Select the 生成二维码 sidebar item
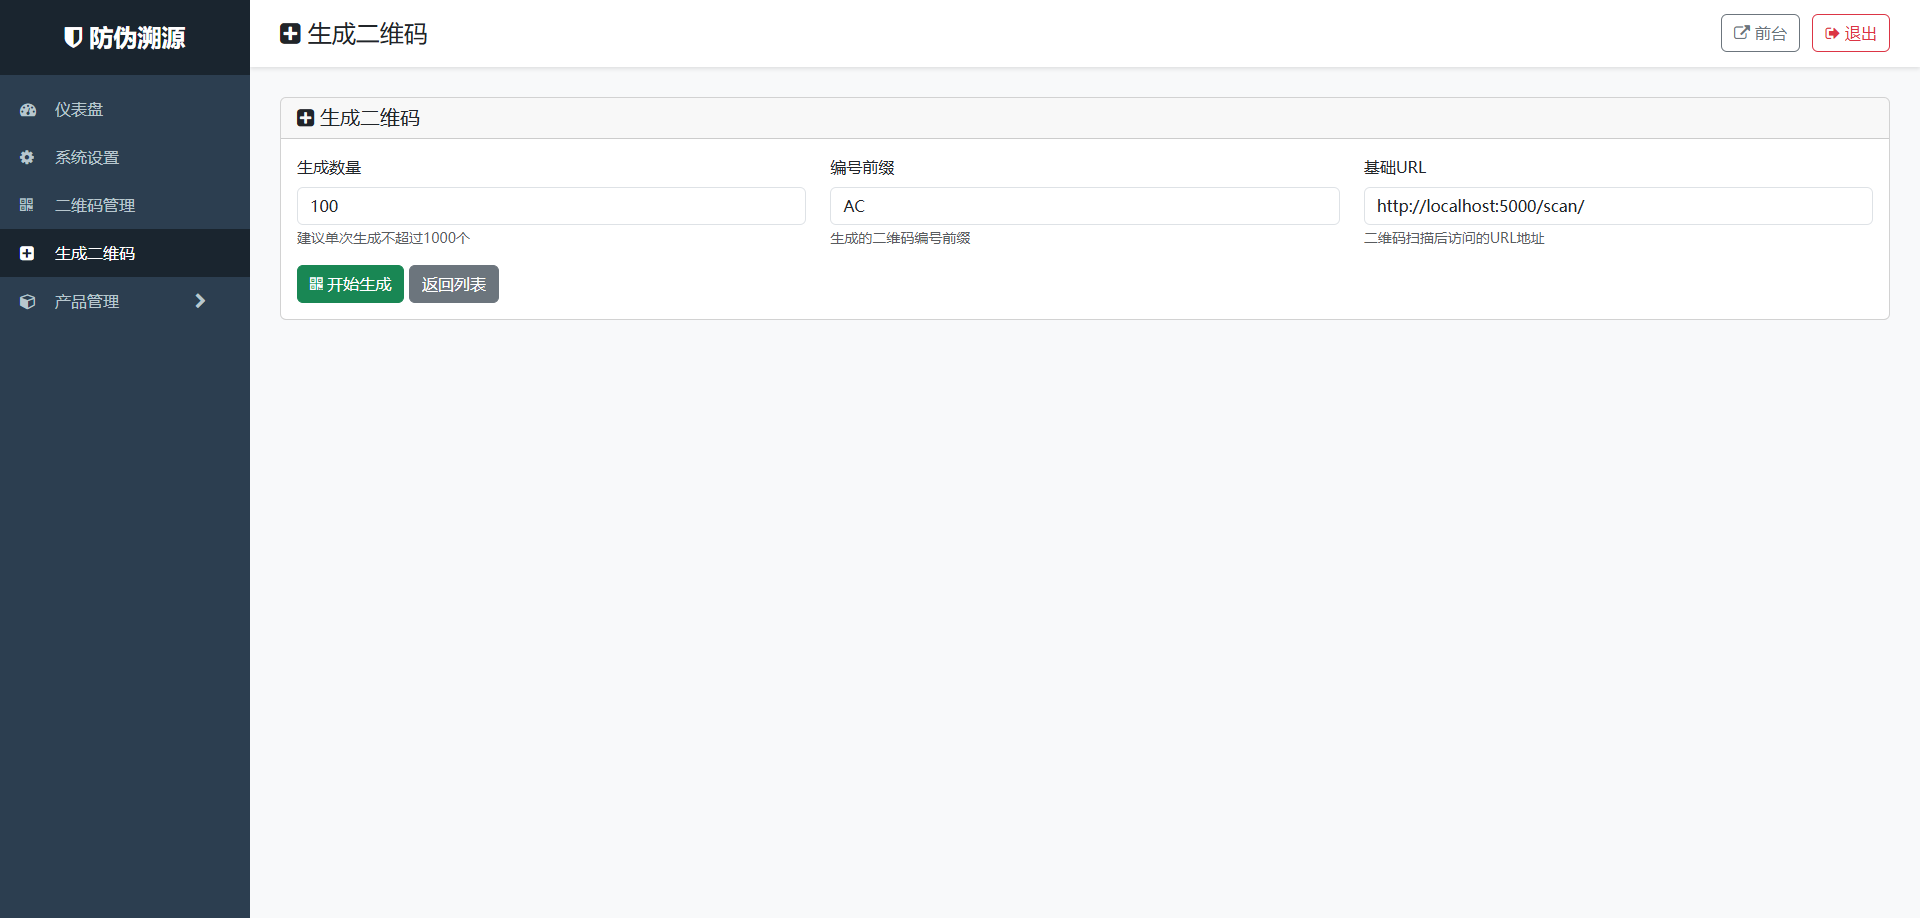Viewport: 1920px width, 918px height. click(x=125, y=253)
